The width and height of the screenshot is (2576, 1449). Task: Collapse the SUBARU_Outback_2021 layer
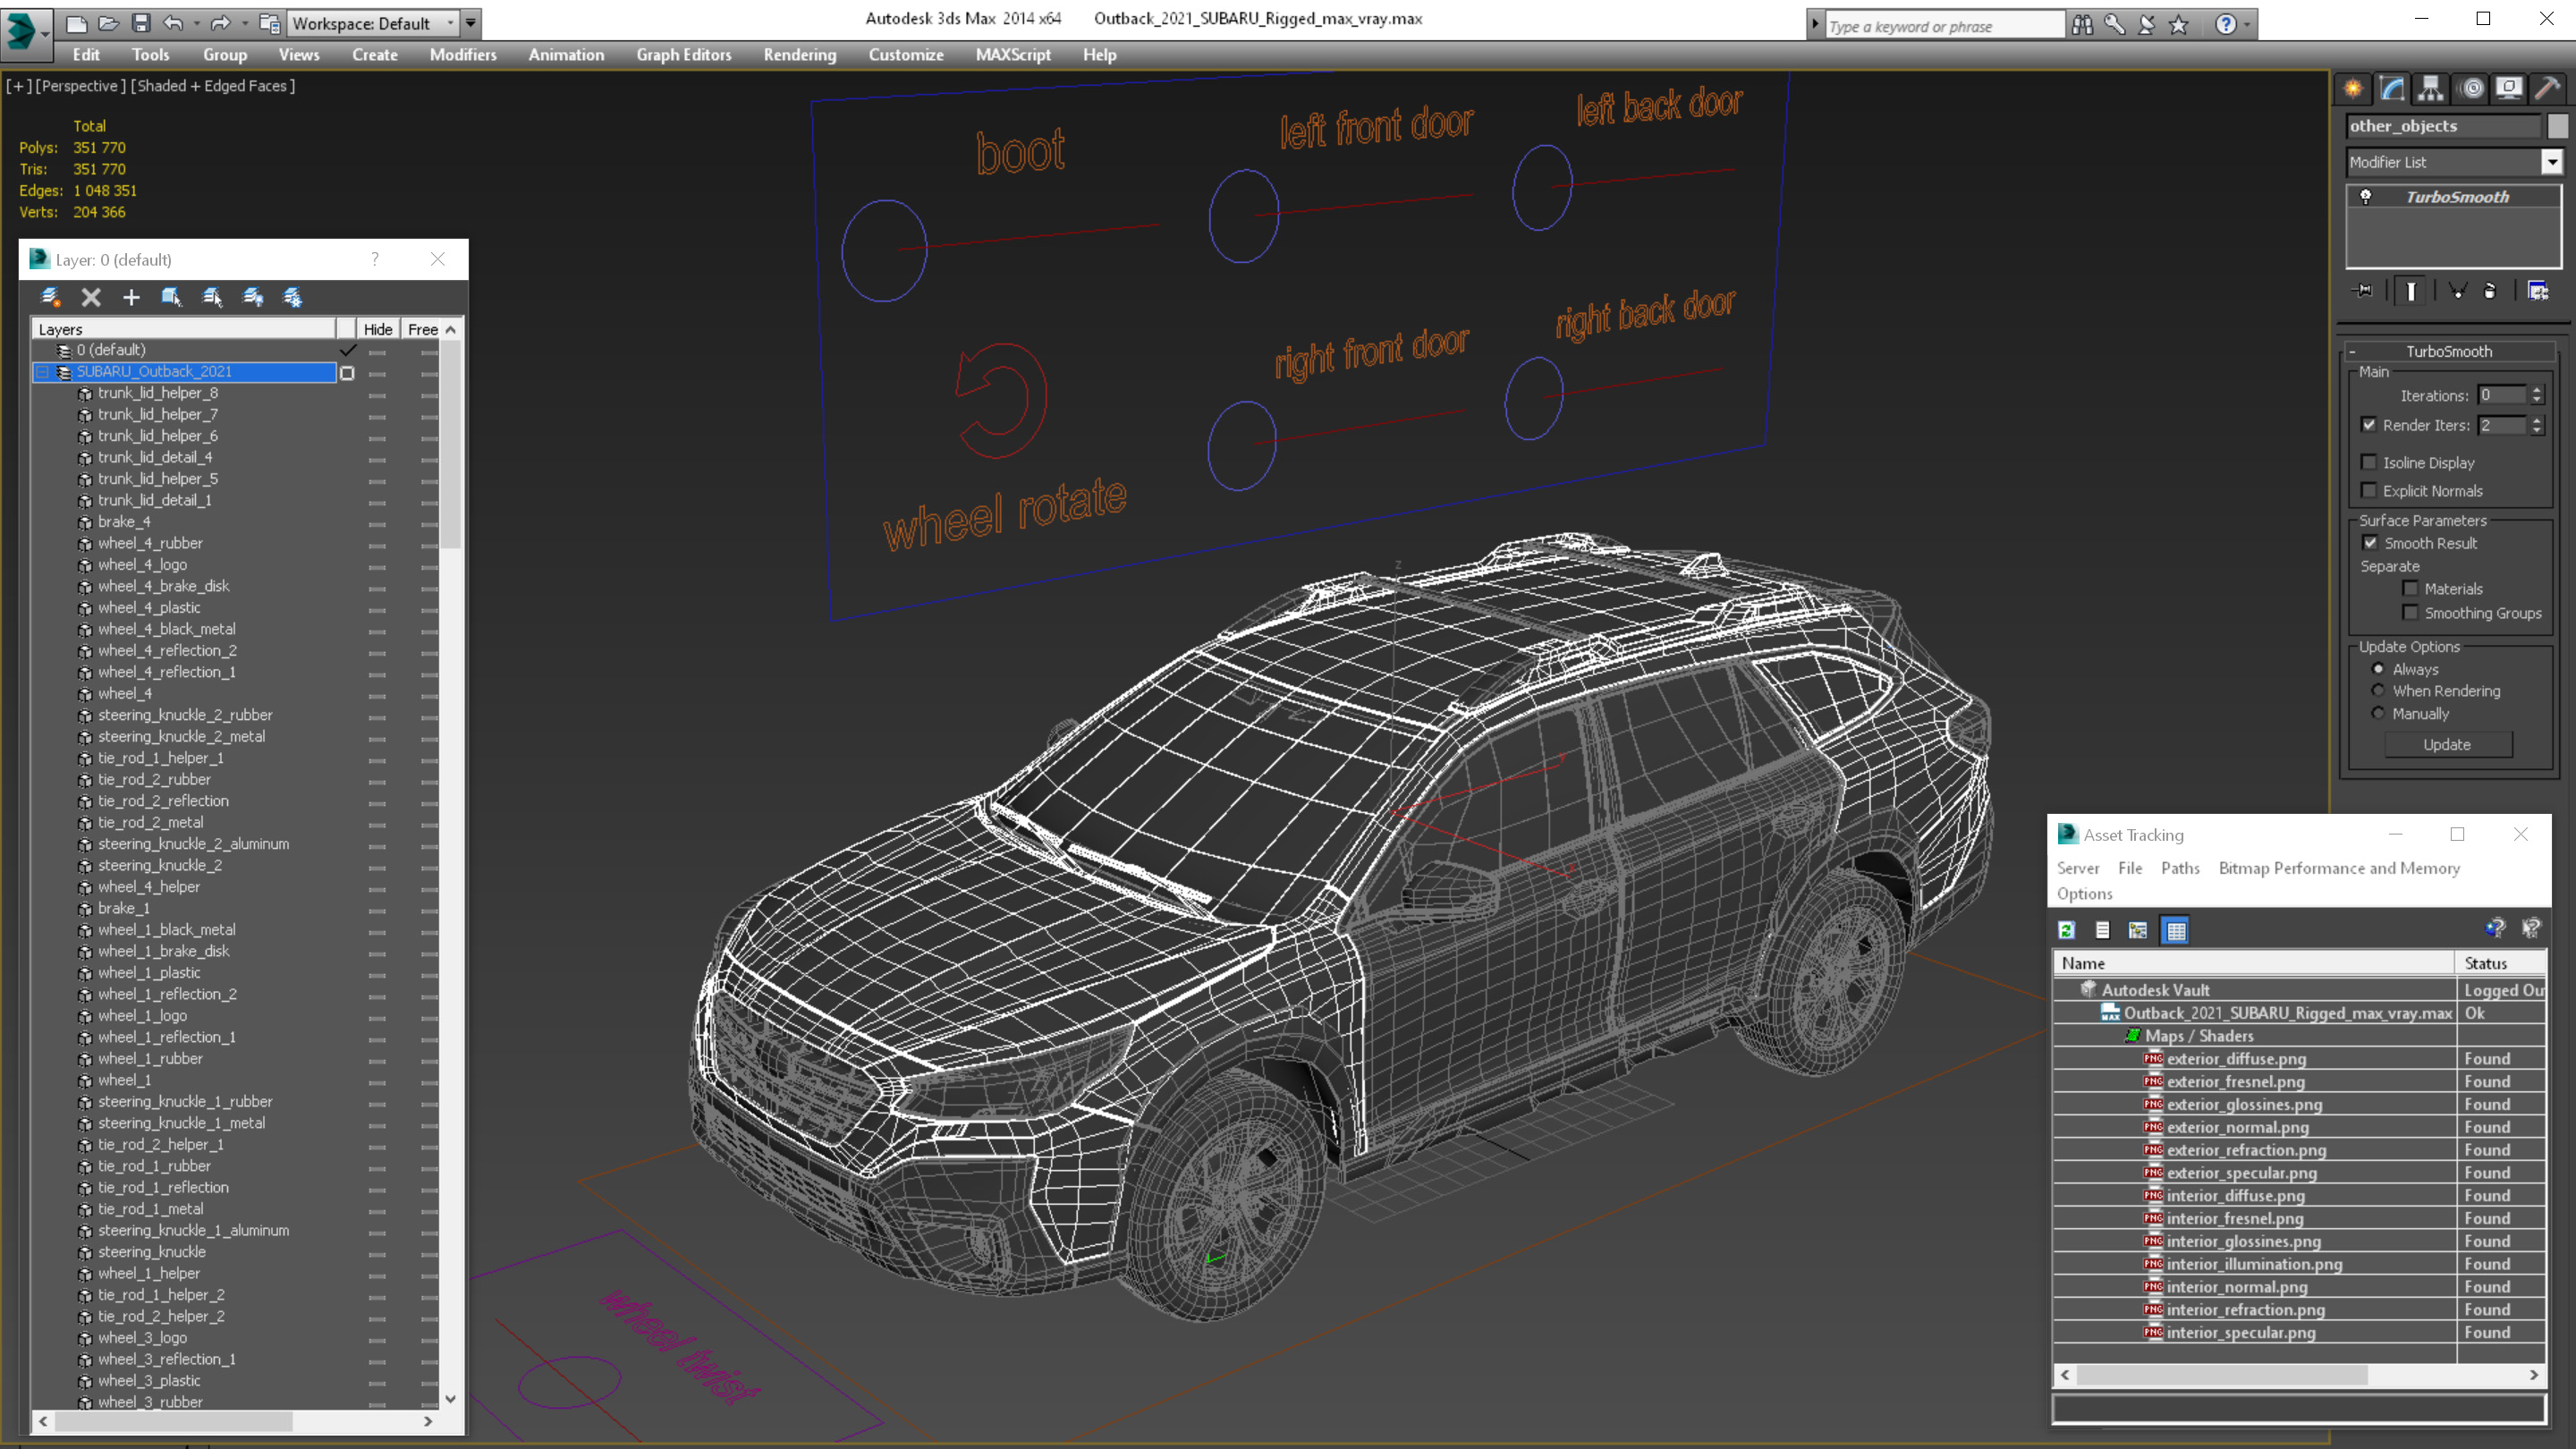coord(42,372)
